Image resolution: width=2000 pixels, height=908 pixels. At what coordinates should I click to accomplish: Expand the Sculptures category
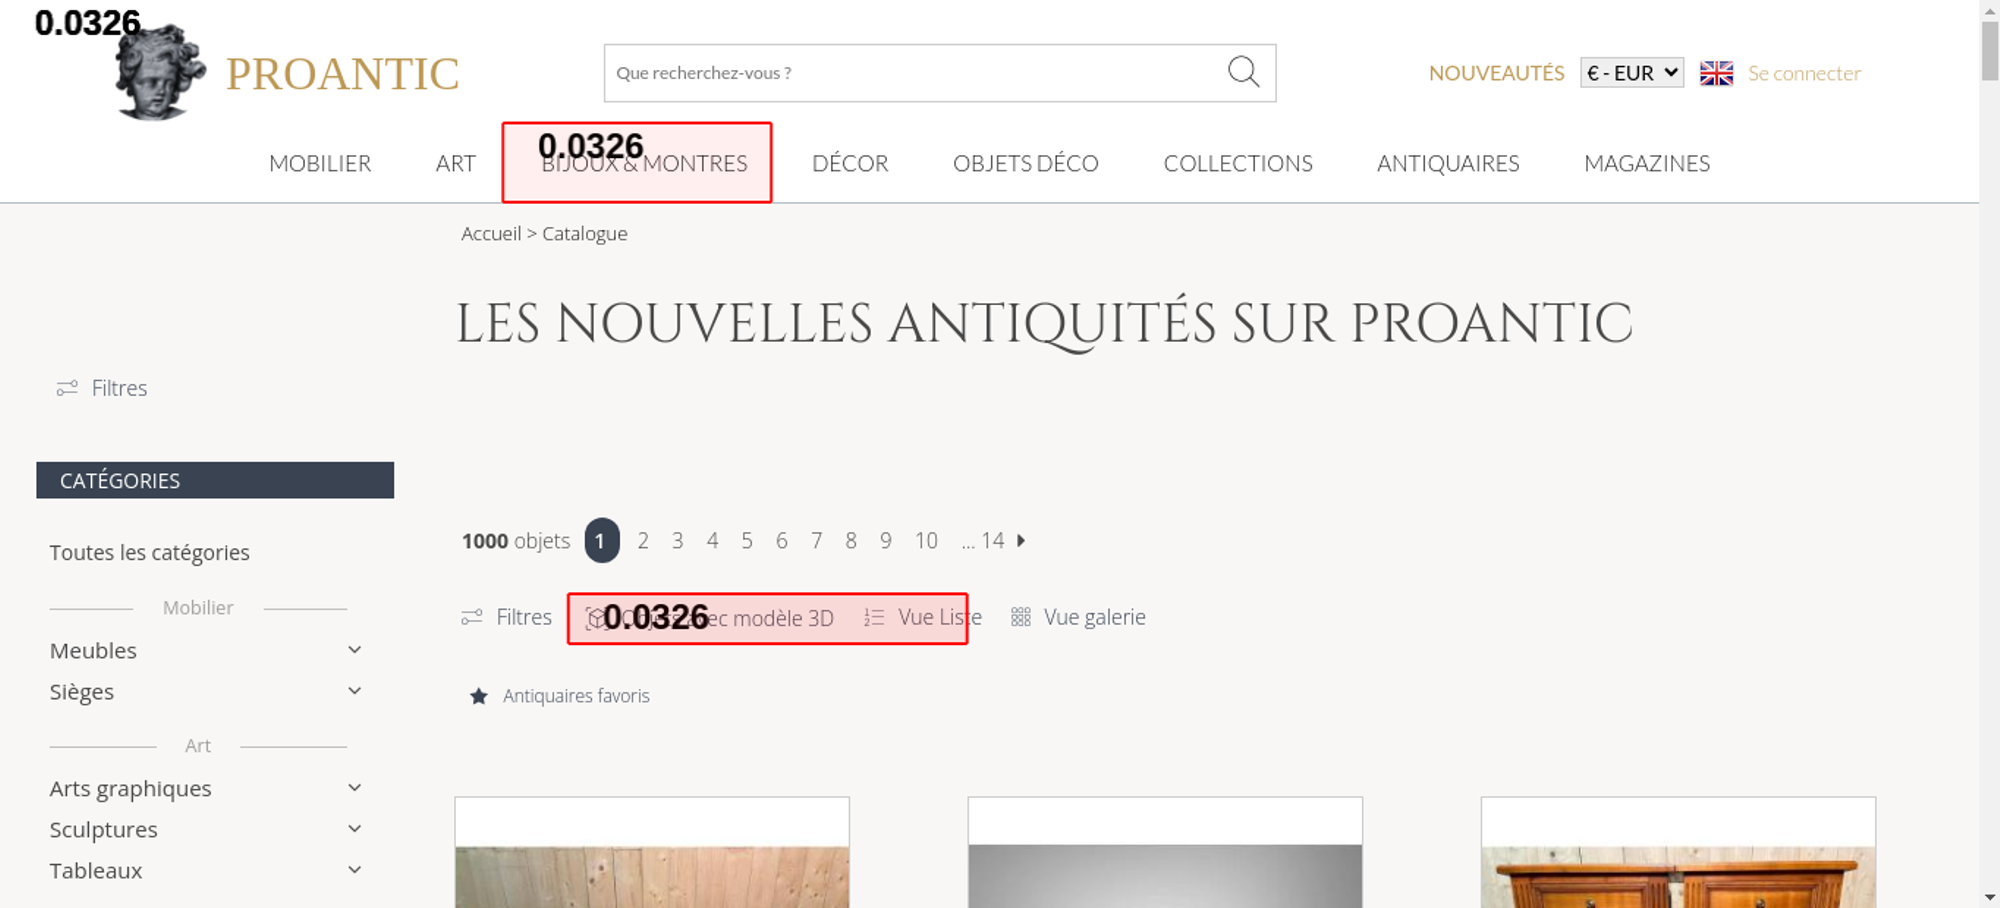click(354, 829)
